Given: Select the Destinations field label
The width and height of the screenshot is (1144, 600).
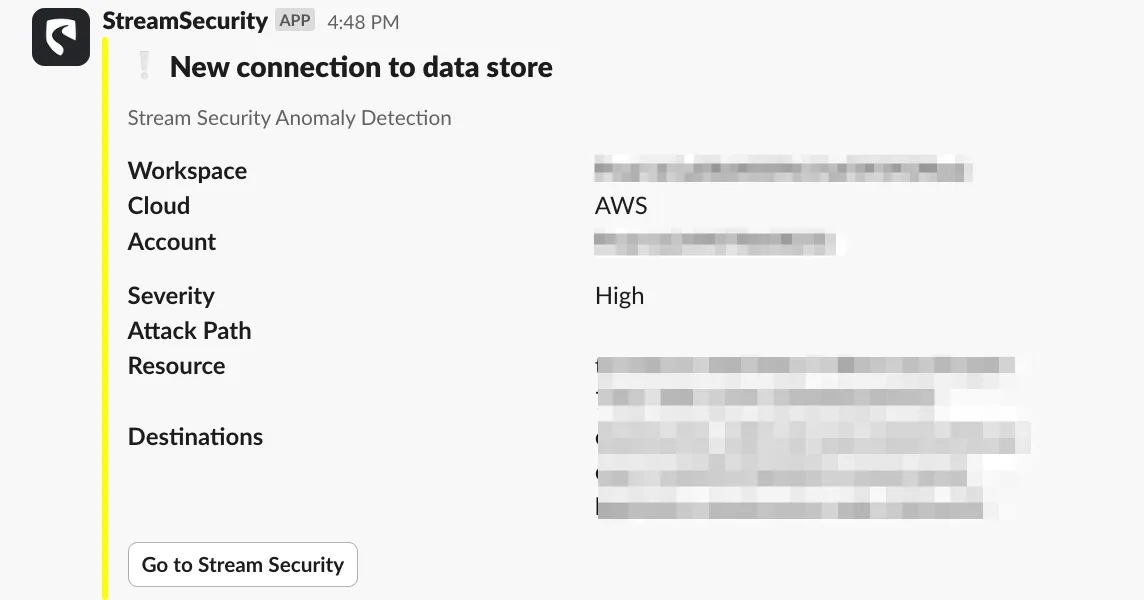Looking at the screenshot, I should (196, 436).
